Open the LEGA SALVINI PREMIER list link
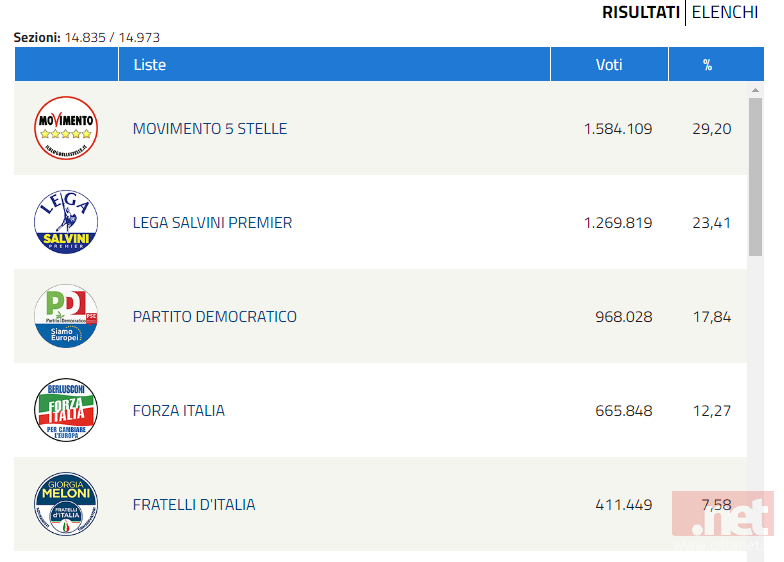This screenshot has width=784, height=562. click(212, 223)
